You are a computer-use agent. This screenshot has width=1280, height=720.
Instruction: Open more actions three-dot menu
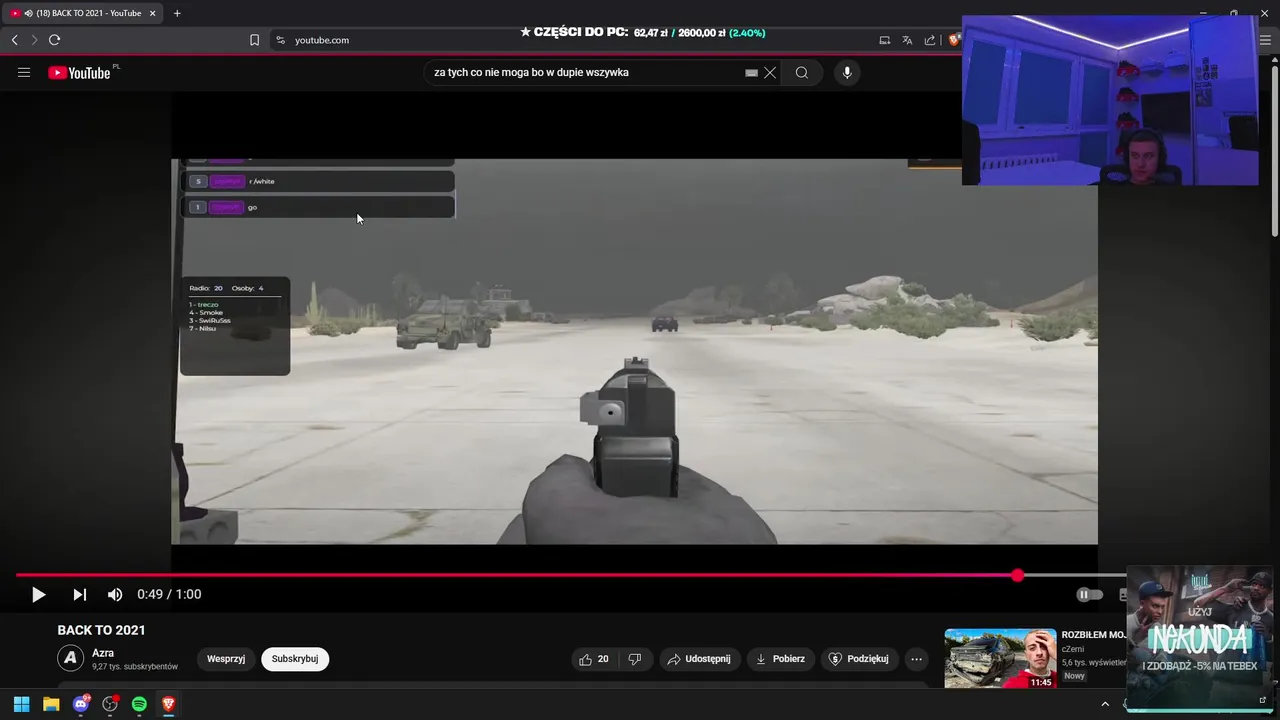916,659
